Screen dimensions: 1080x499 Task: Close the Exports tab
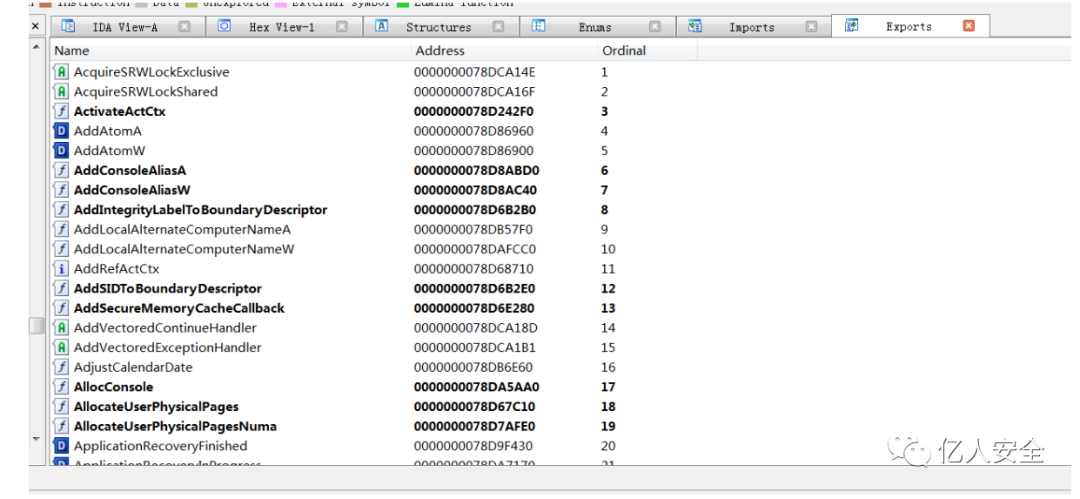point(969,26)
